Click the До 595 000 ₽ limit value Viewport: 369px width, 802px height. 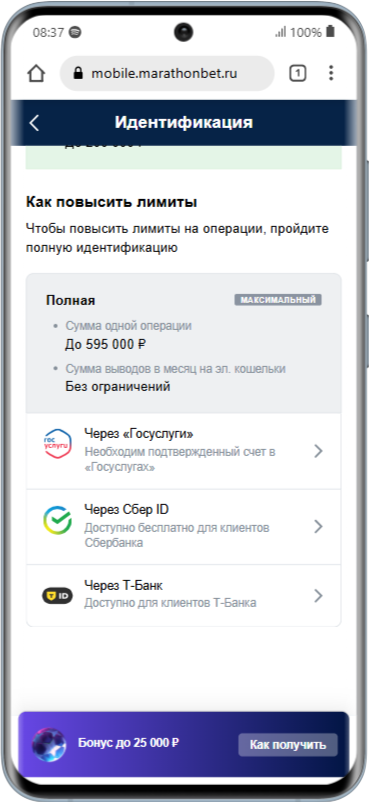tap(105, 344)
